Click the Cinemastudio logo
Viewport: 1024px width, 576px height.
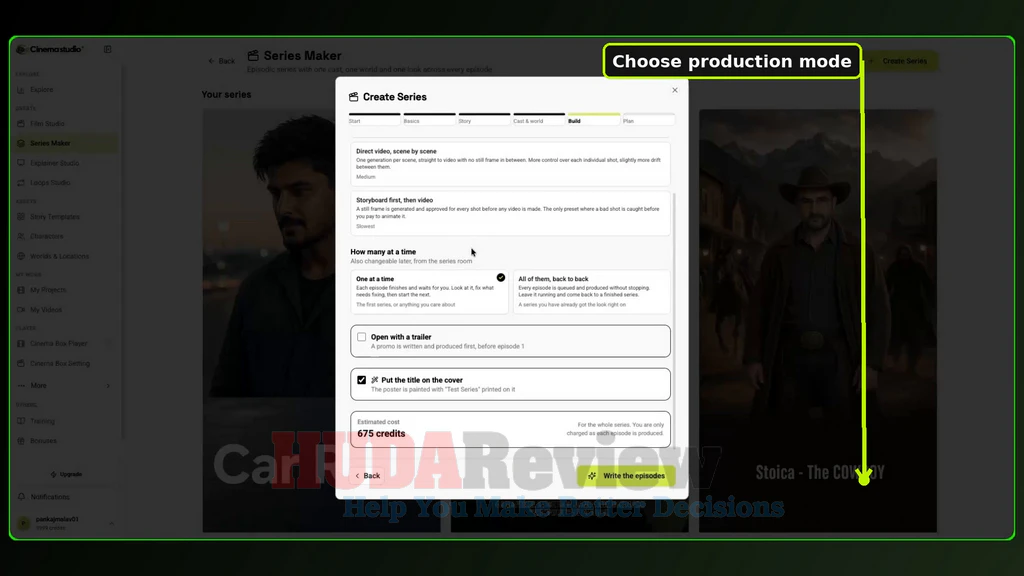click(50, 49)
